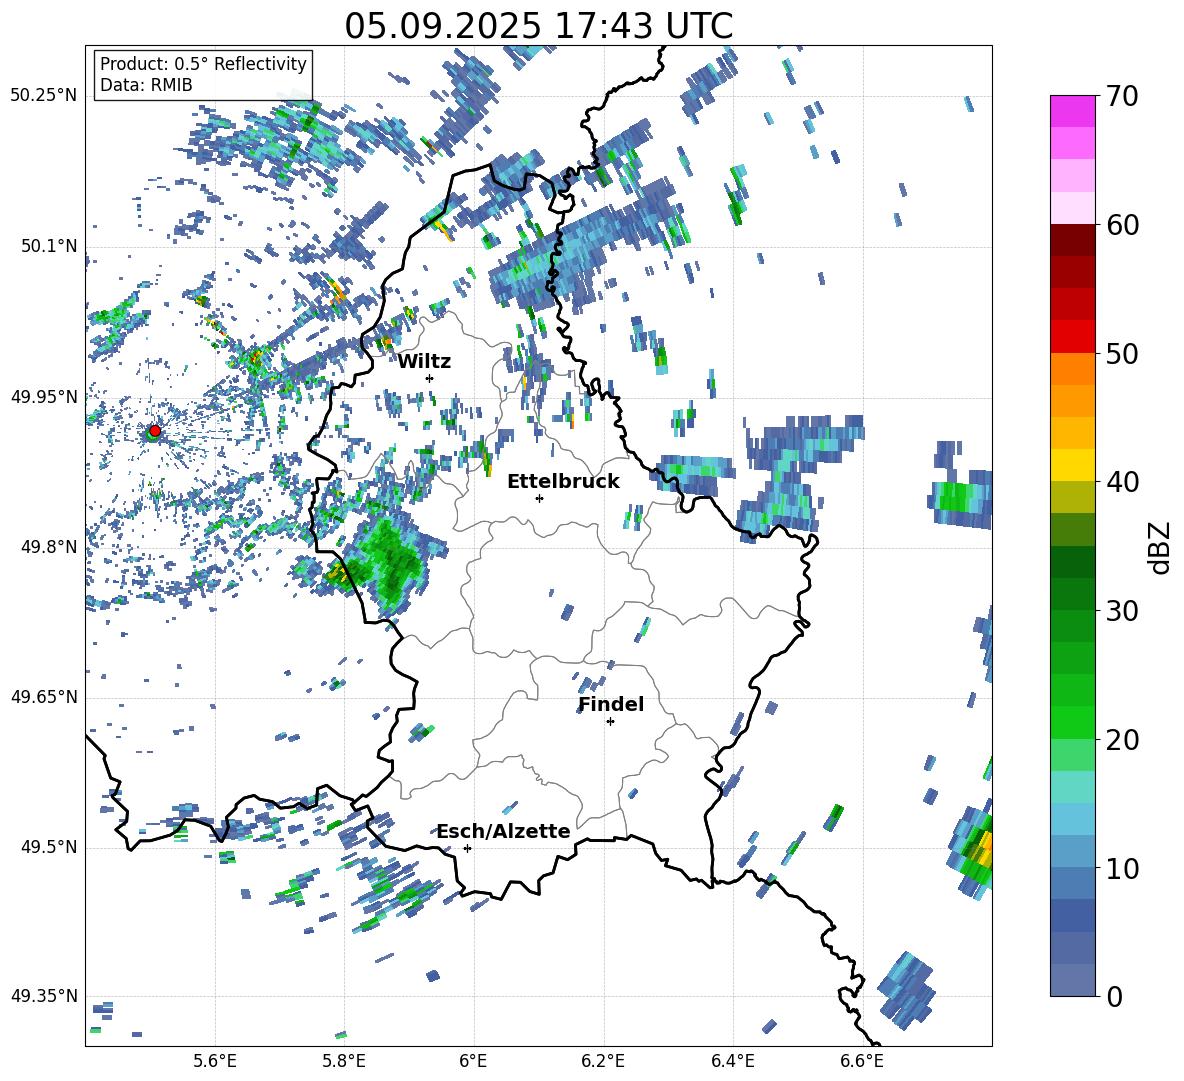
Task: Click the magenta top colorbar segment
Action: click(x=1073, y=111)
